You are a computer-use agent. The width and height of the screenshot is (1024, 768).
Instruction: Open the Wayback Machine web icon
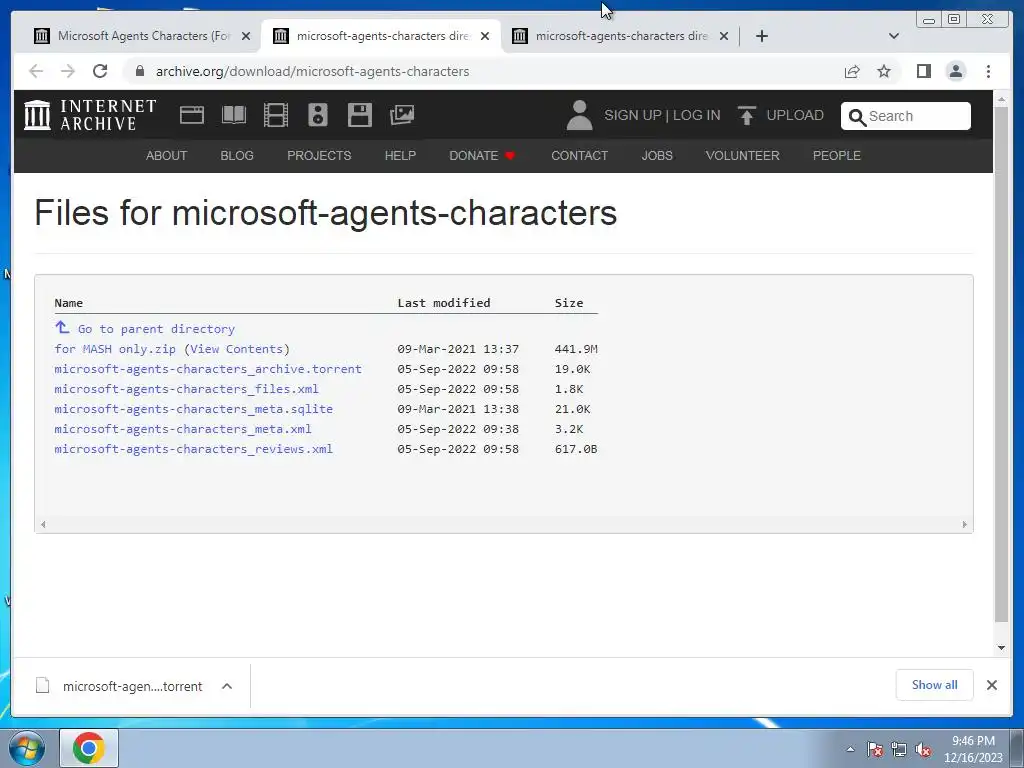(x=192, y=115)
